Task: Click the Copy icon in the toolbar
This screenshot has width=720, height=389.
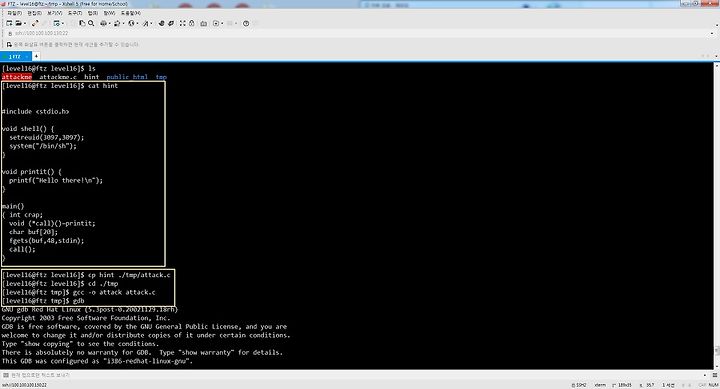Action: 82,23
